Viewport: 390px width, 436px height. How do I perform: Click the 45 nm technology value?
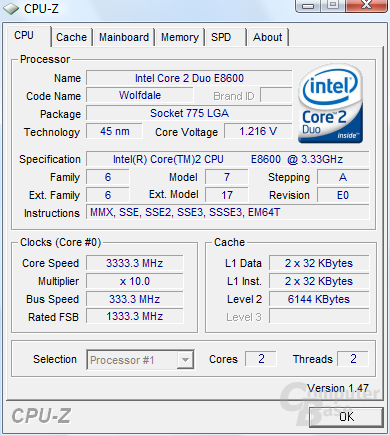tap(114, 131)
